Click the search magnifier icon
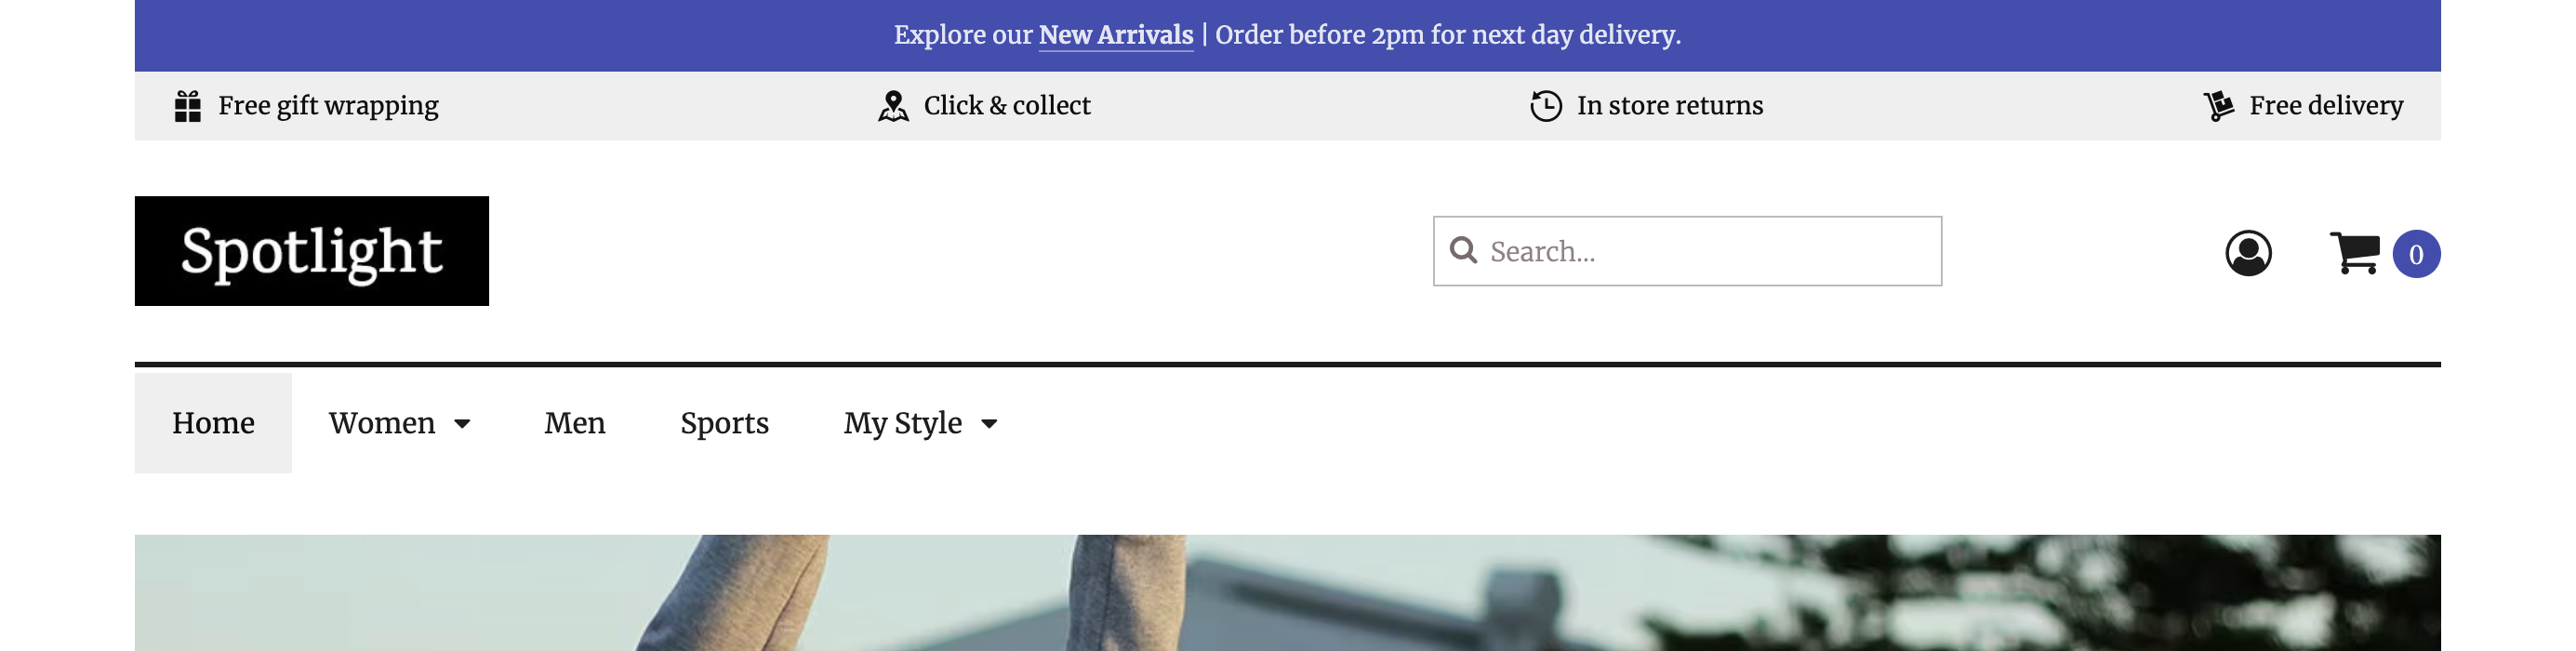Image resolution: width=2576 pixels, height=651 pixels. click(1463, 250)
